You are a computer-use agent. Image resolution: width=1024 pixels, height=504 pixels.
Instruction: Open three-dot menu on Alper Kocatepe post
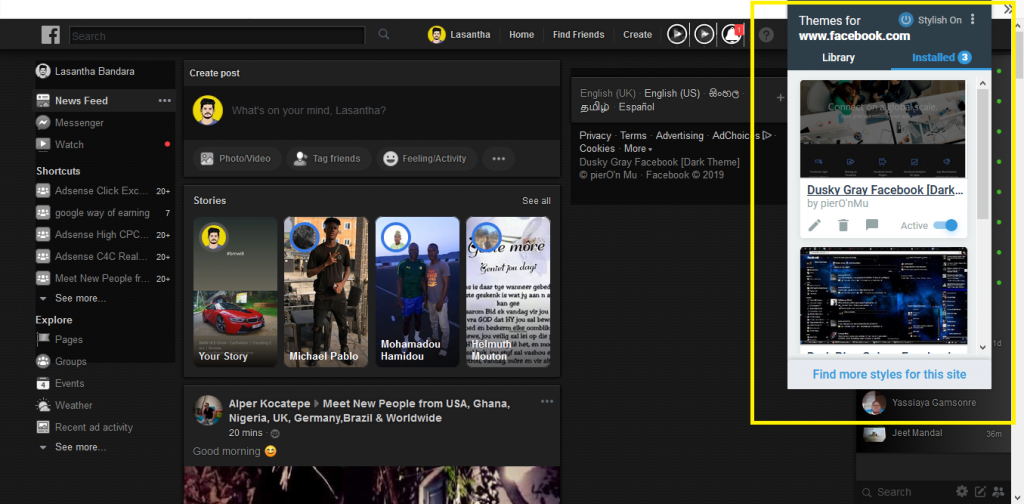547,402
